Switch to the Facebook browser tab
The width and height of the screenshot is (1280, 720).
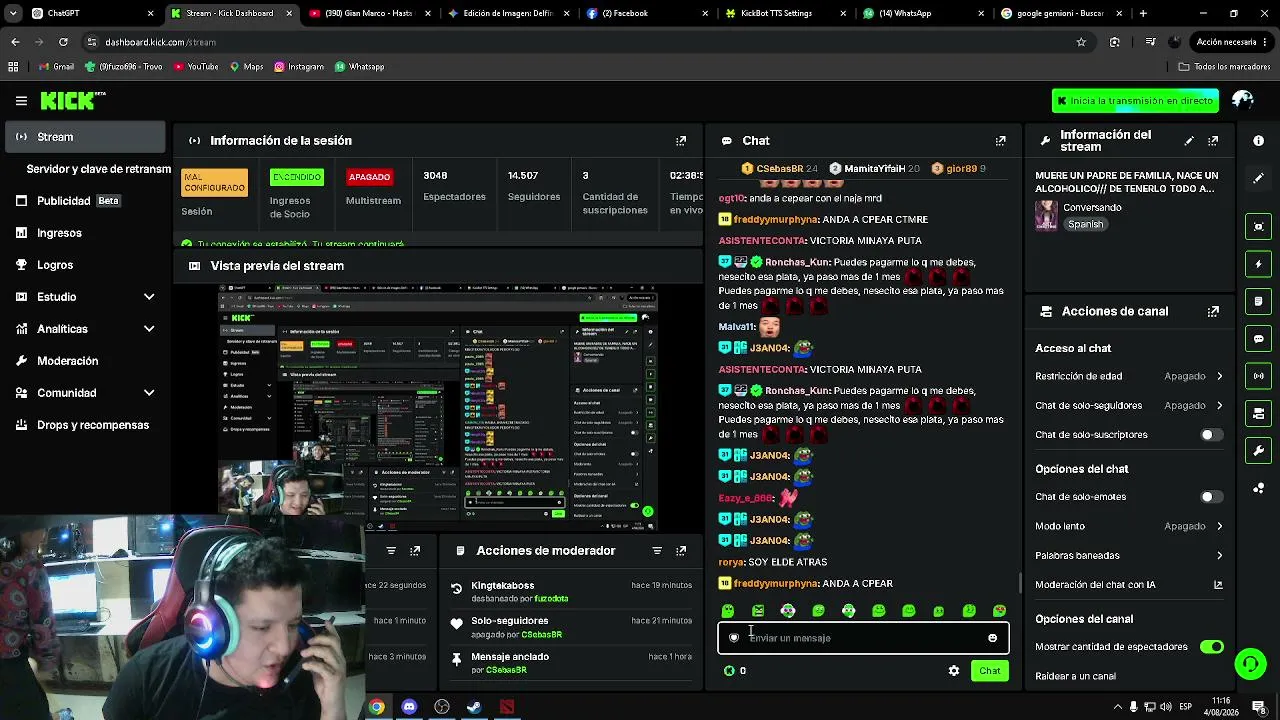[x=646, y=13]
